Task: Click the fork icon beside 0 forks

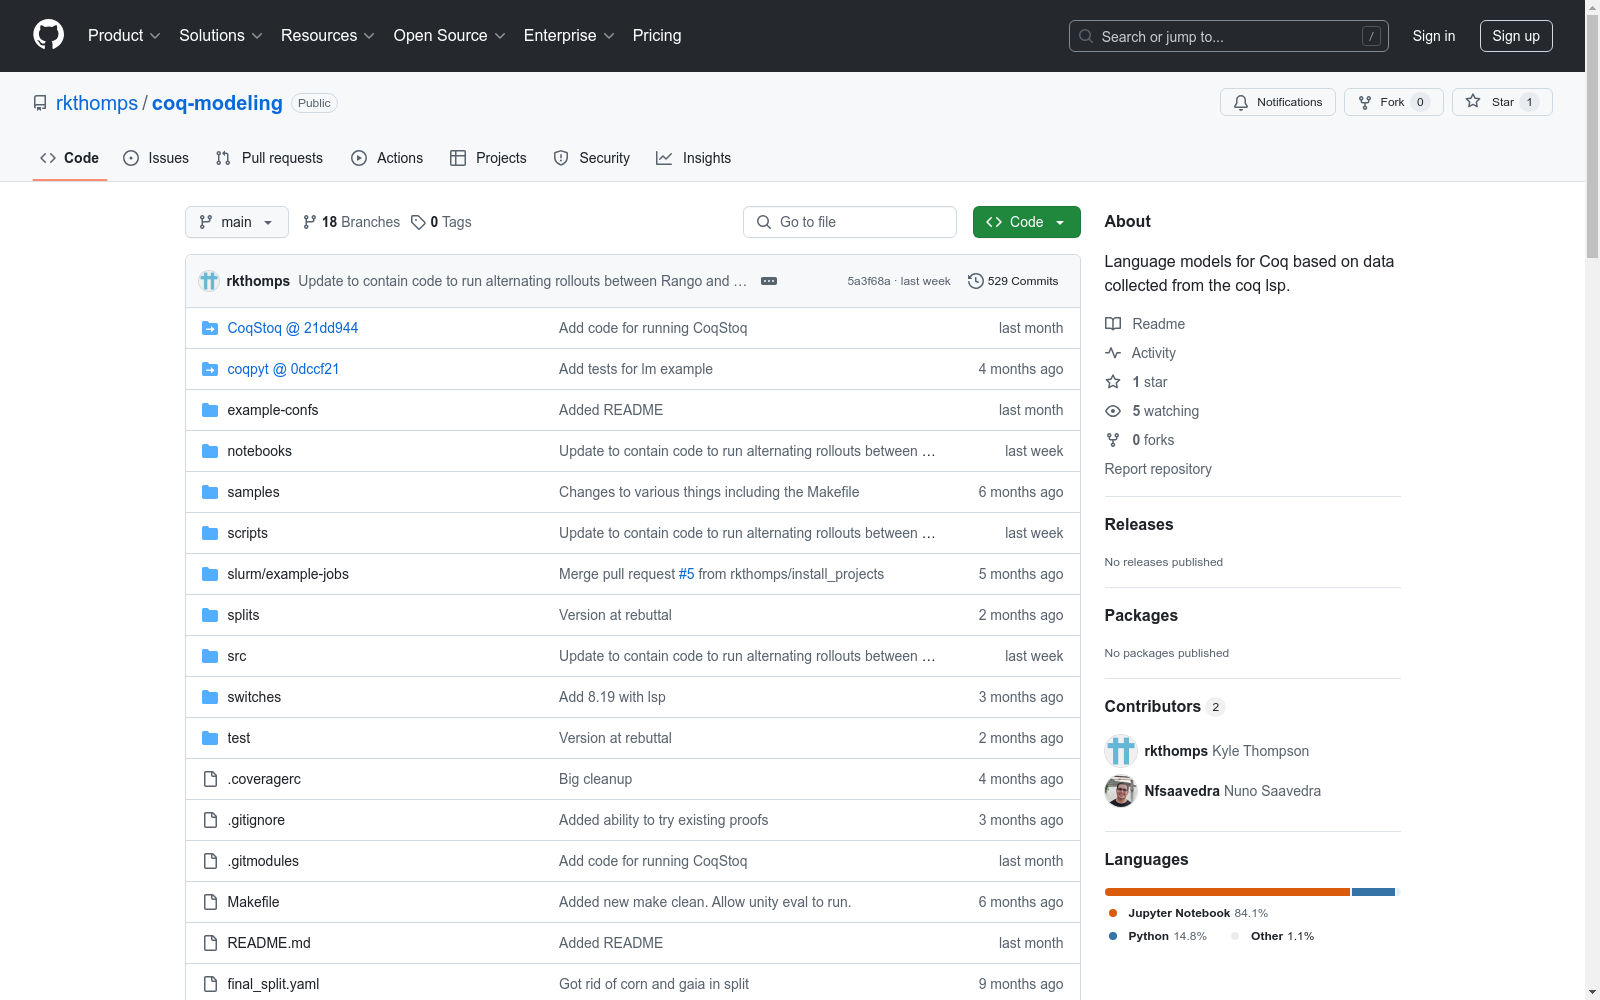Action: point(1113,440)
